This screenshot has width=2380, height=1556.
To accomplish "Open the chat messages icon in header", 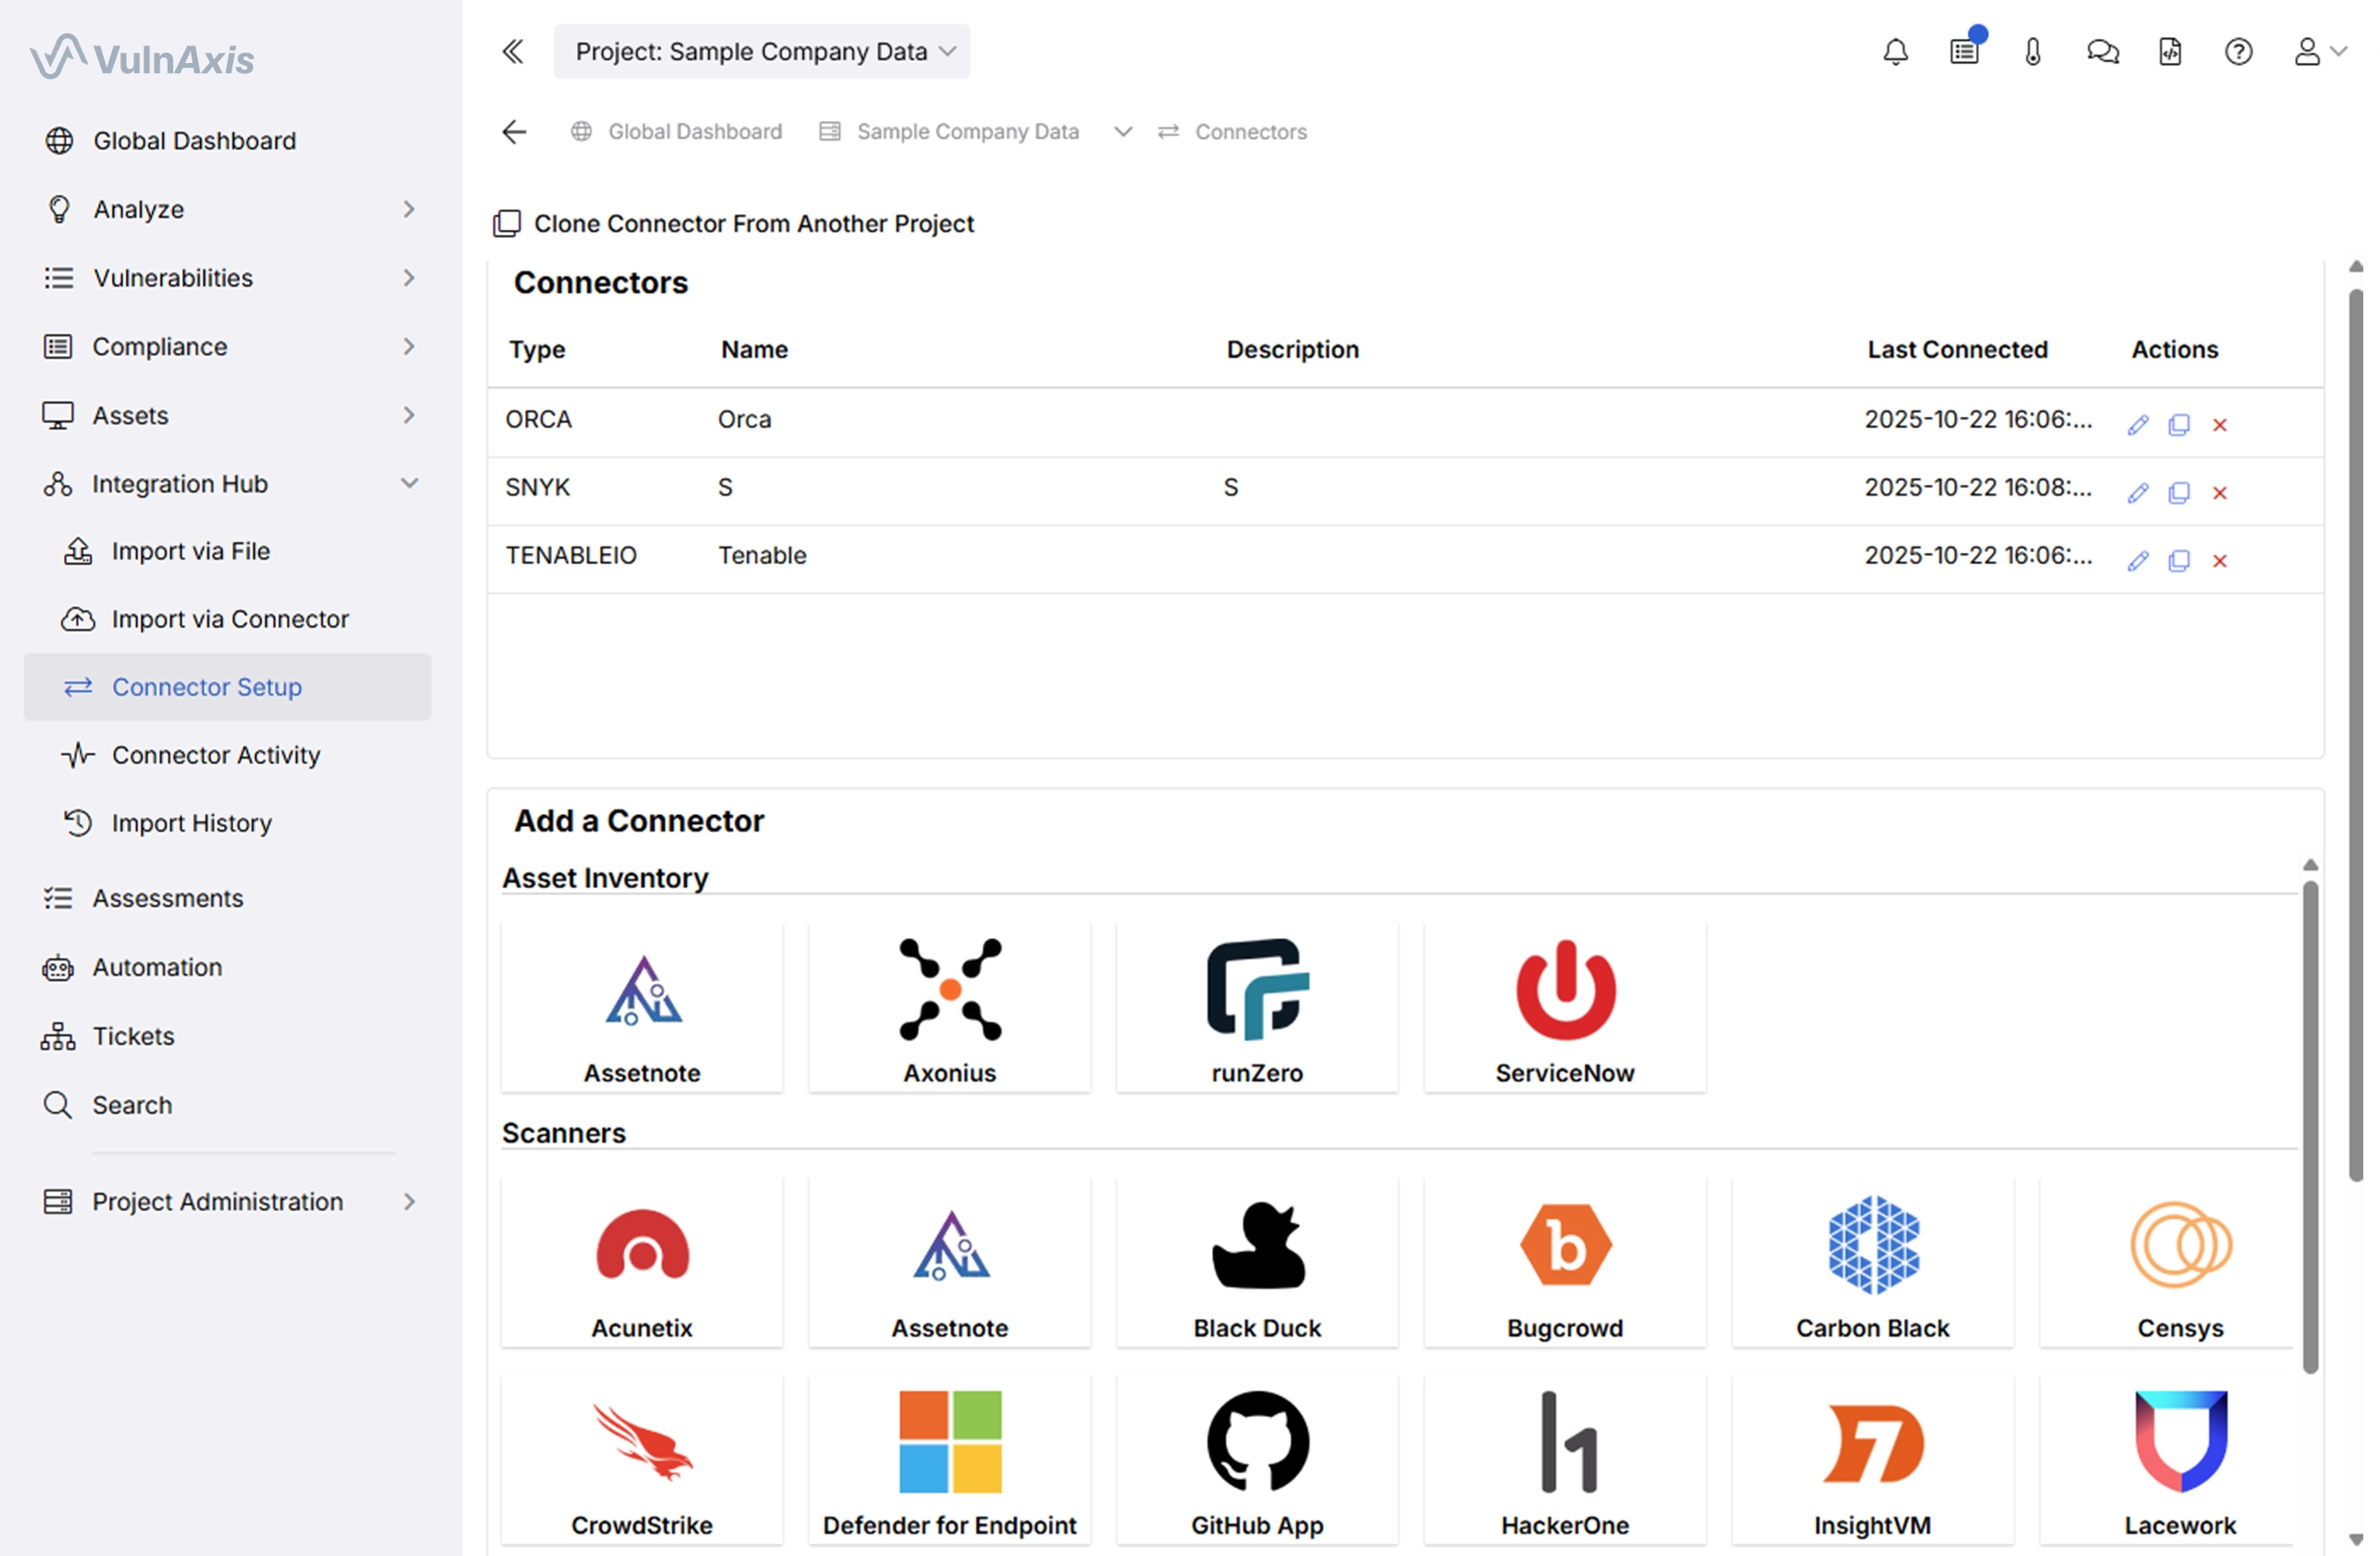I will 2102,52.
